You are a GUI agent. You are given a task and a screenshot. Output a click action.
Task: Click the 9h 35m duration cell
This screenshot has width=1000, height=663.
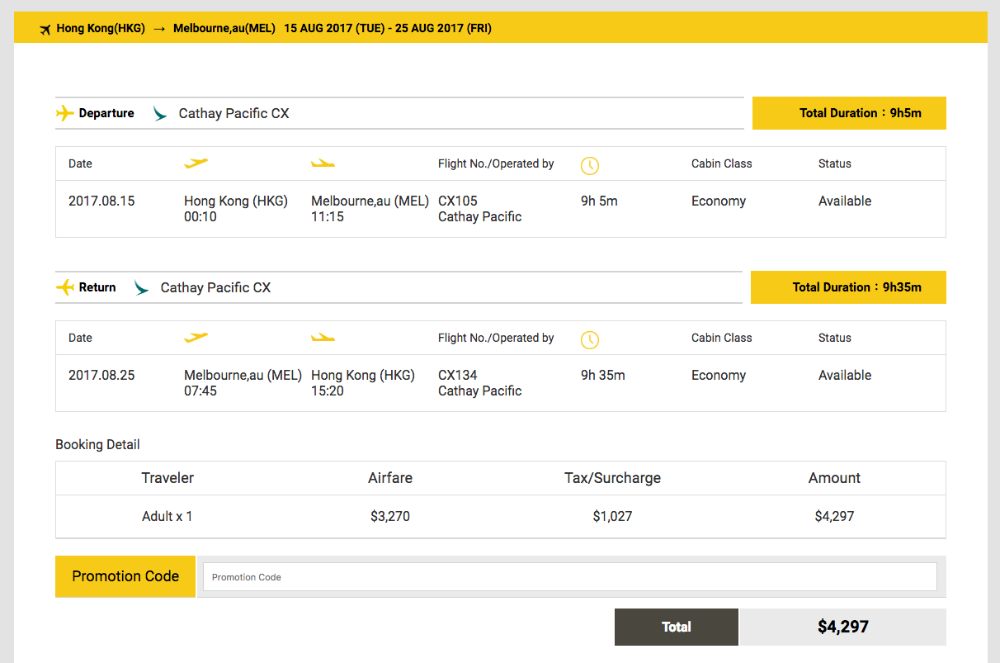click(x=603, y=375)
